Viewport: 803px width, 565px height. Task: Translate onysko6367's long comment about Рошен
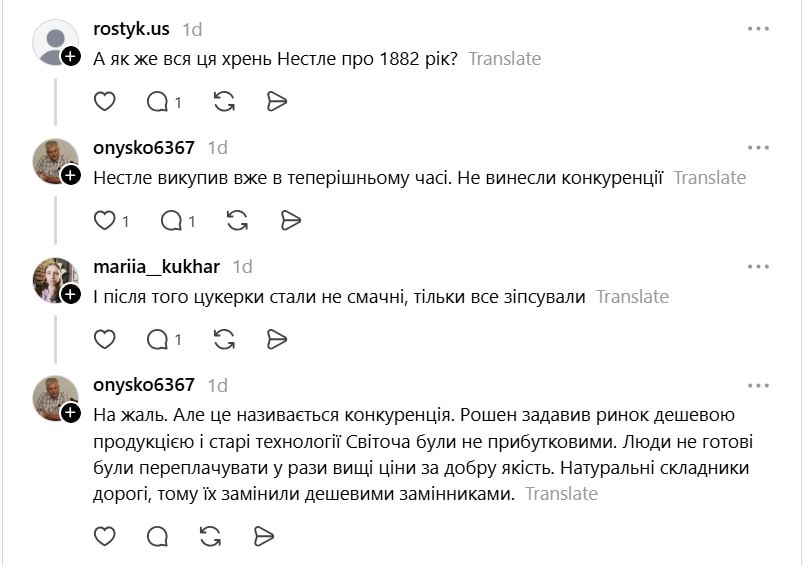(561, 494)
